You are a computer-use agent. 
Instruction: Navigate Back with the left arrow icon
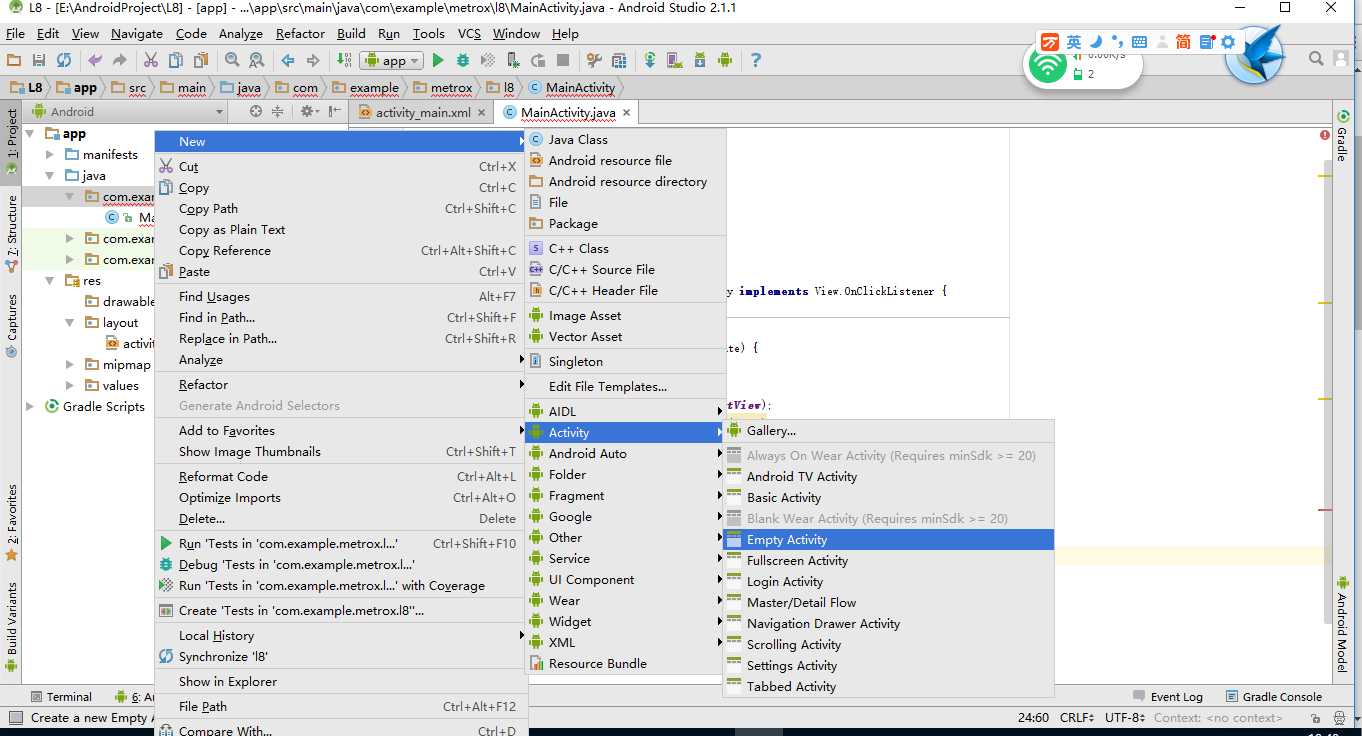pos(287,60)
